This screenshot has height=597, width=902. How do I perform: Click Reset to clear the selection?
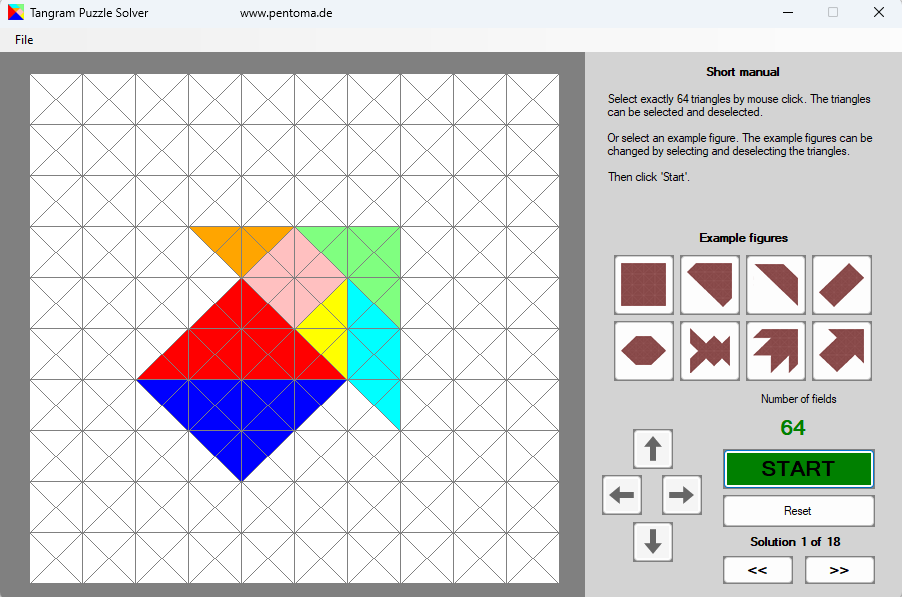(798, 511)
